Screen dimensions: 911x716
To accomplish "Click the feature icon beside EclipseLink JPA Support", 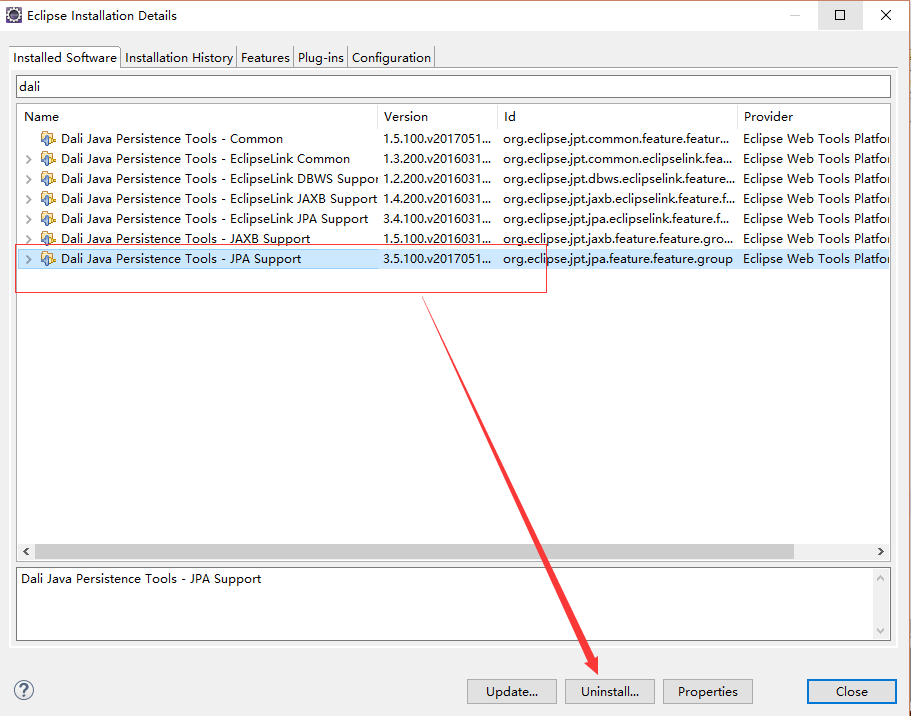I will 48,219.
